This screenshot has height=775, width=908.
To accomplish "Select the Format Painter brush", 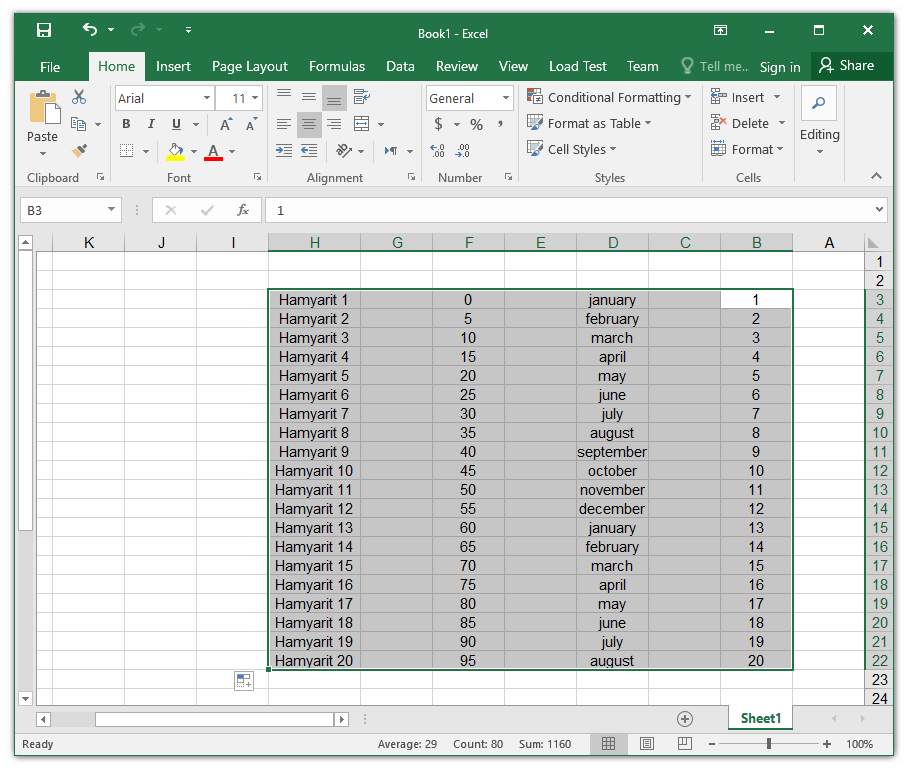I will pyautogui.click(x=79, y=151).
